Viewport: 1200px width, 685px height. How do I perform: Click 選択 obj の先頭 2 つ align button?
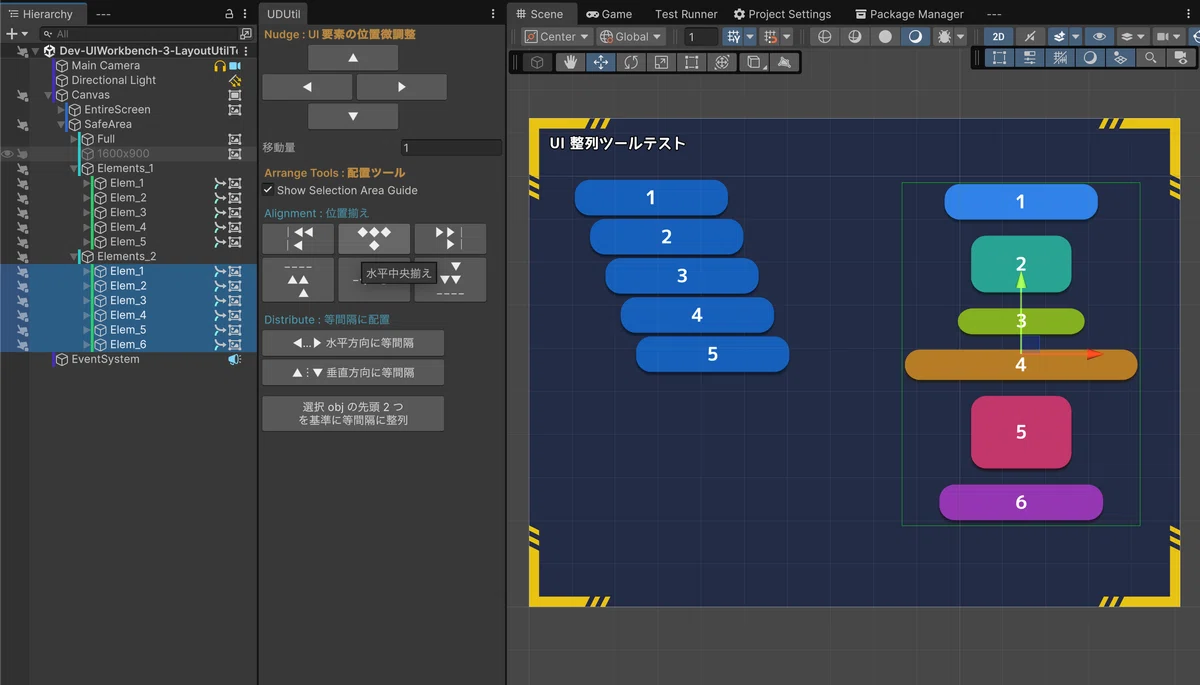(x=353, y=414)
